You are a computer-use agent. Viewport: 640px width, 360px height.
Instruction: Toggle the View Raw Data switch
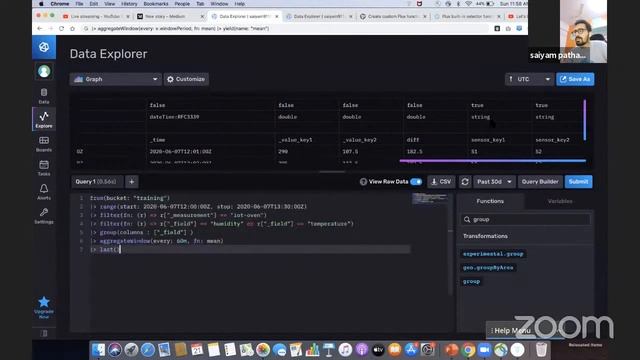tap(416, 182)
